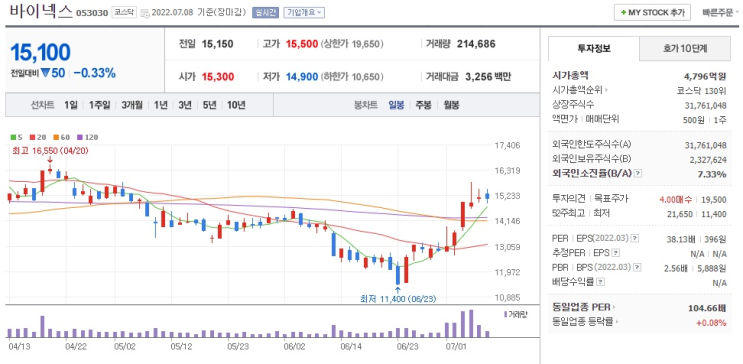The image size is (743, 364).
Task: Click the 저가 value 14,900
Action: coord(302,76)
